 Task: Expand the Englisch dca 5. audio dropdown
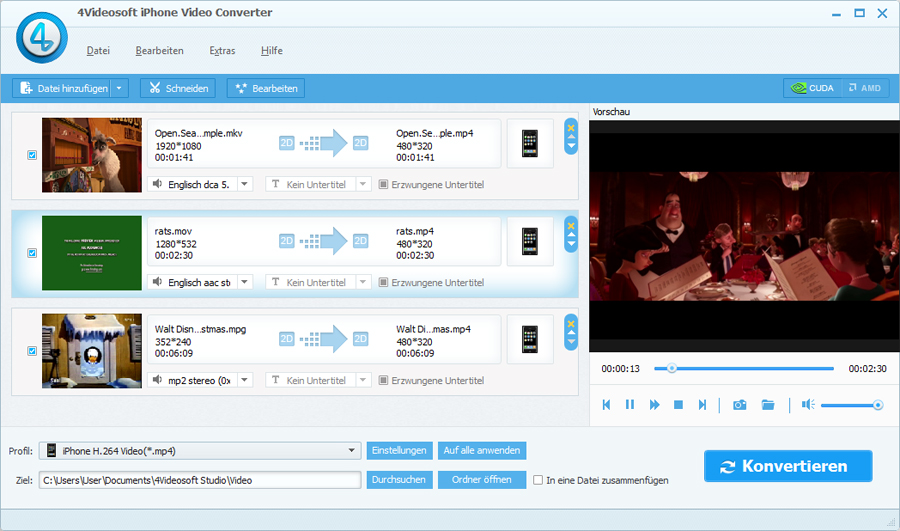point(245,184)
